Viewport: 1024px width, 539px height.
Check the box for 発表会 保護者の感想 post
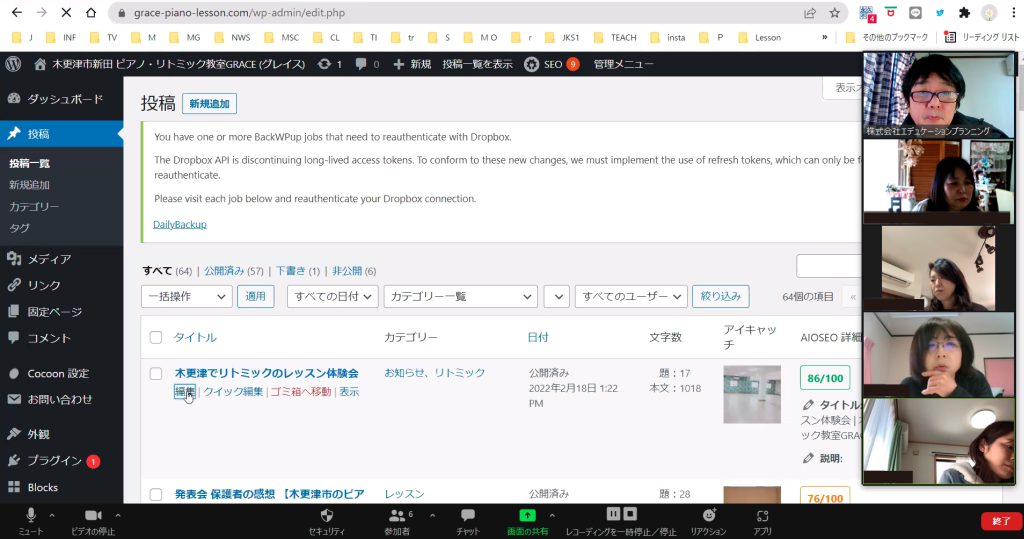(156, 494)
